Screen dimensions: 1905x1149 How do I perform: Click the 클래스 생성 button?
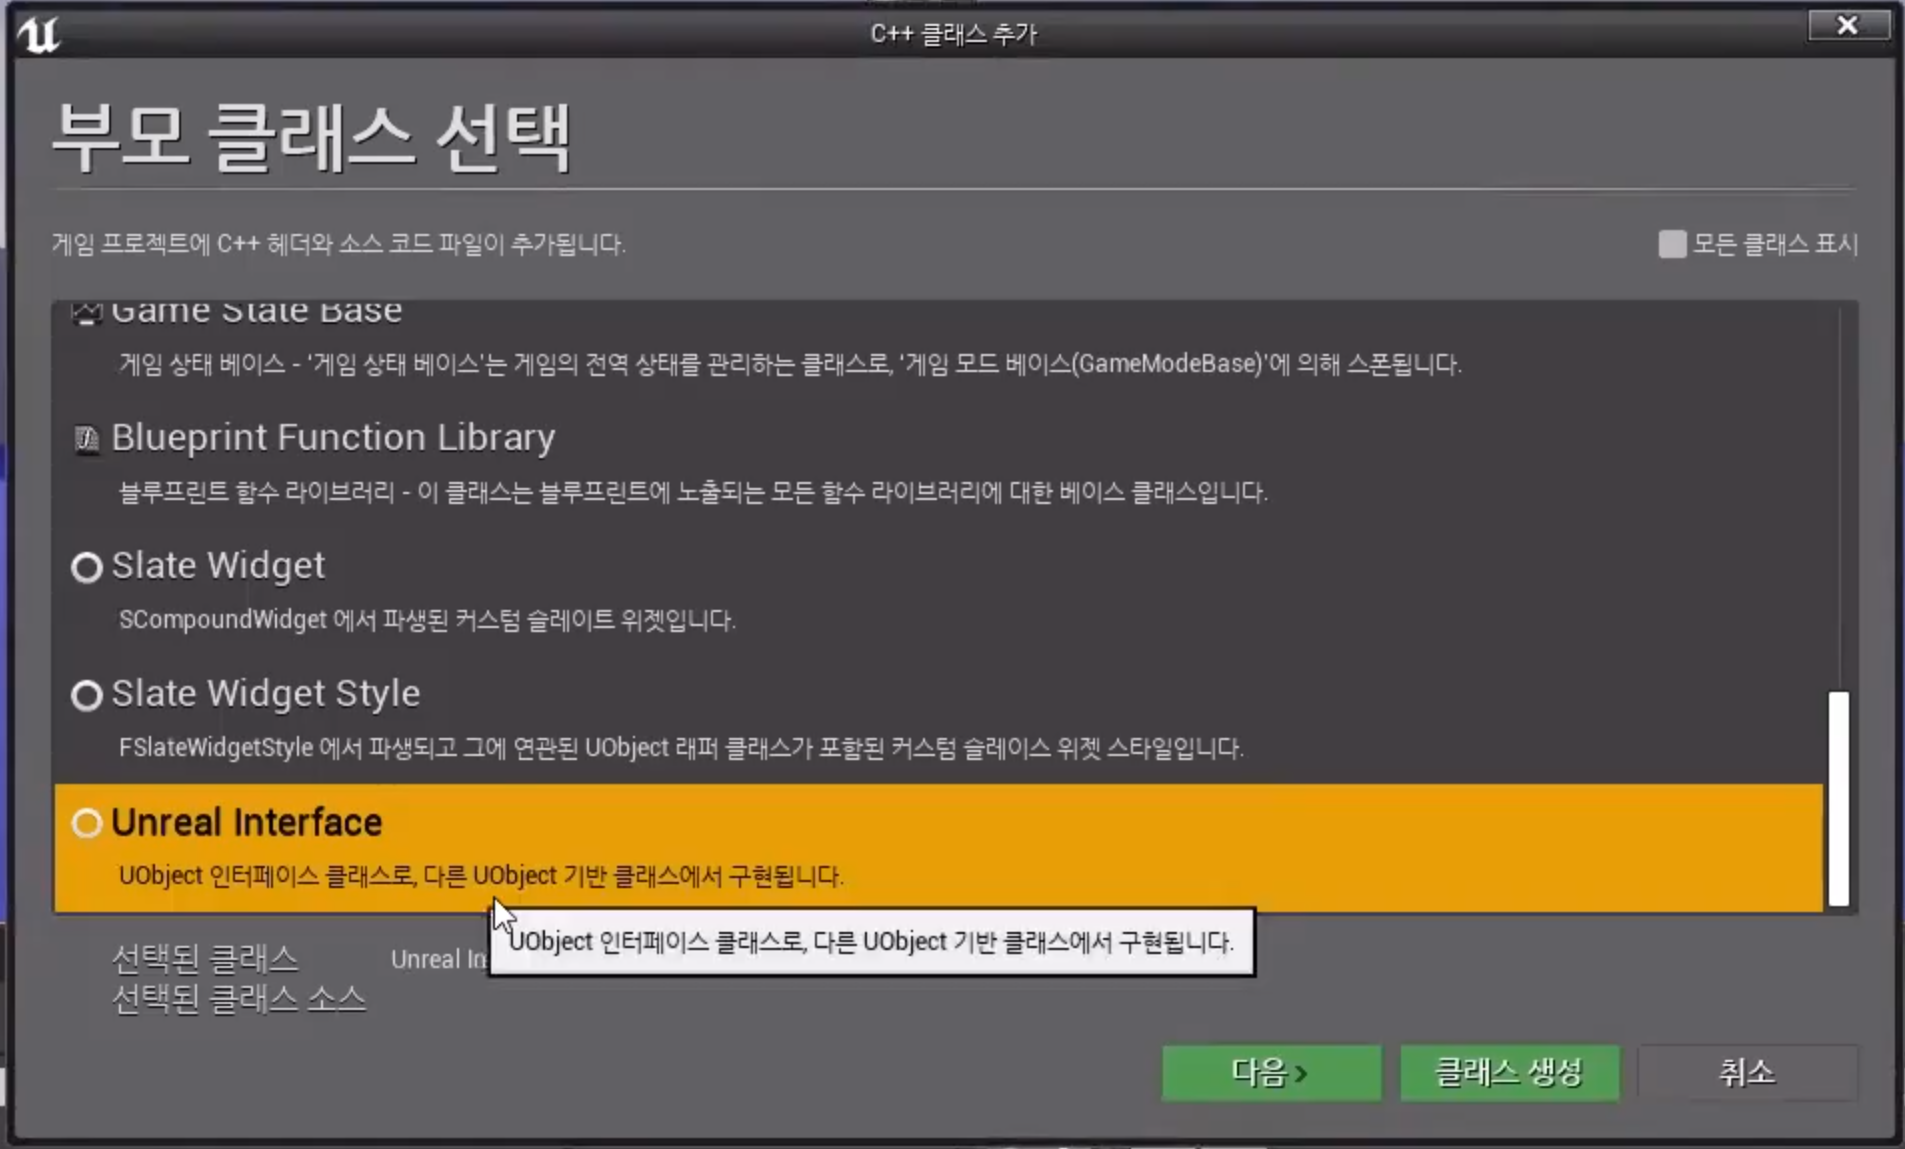click(x=1509, y=1072)
